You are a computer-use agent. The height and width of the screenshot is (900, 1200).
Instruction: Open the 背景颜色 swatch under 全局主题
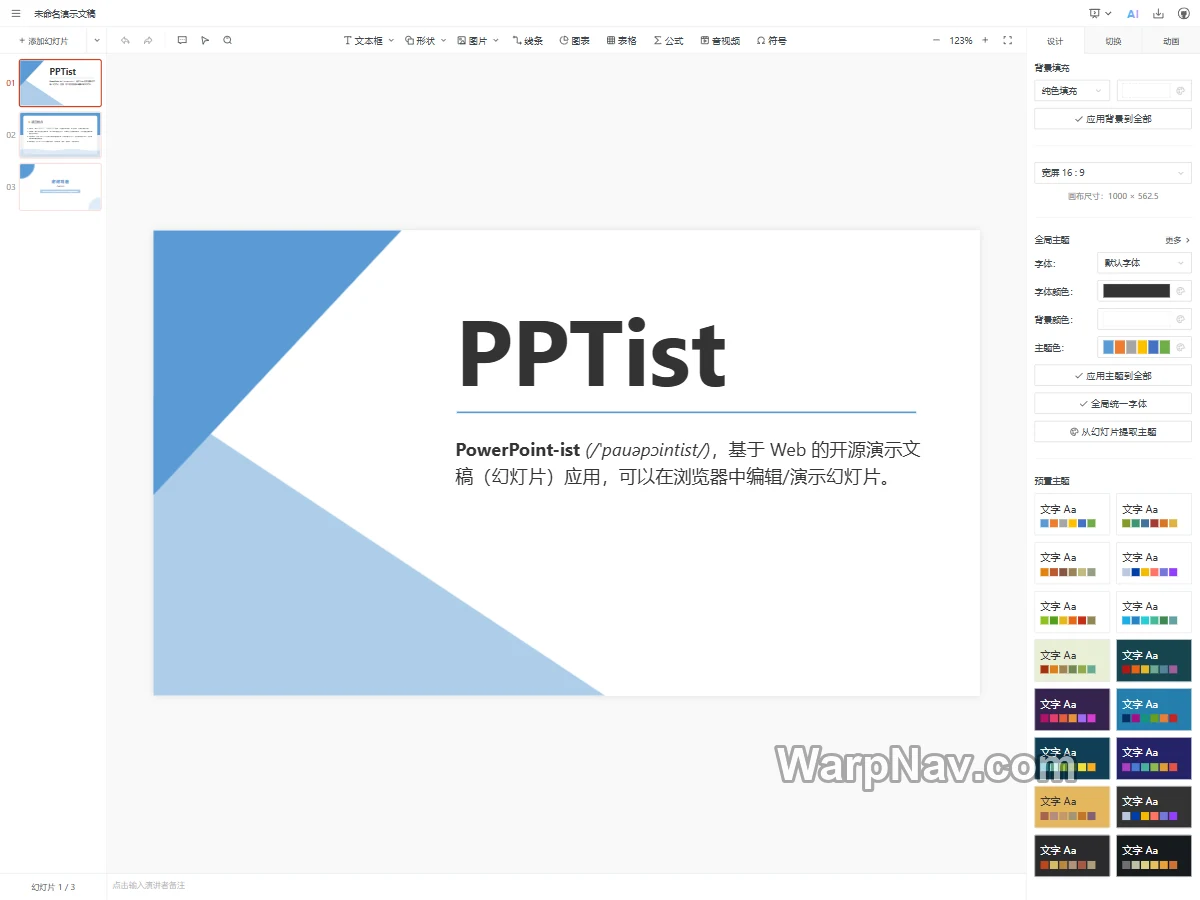(1144, 319)
